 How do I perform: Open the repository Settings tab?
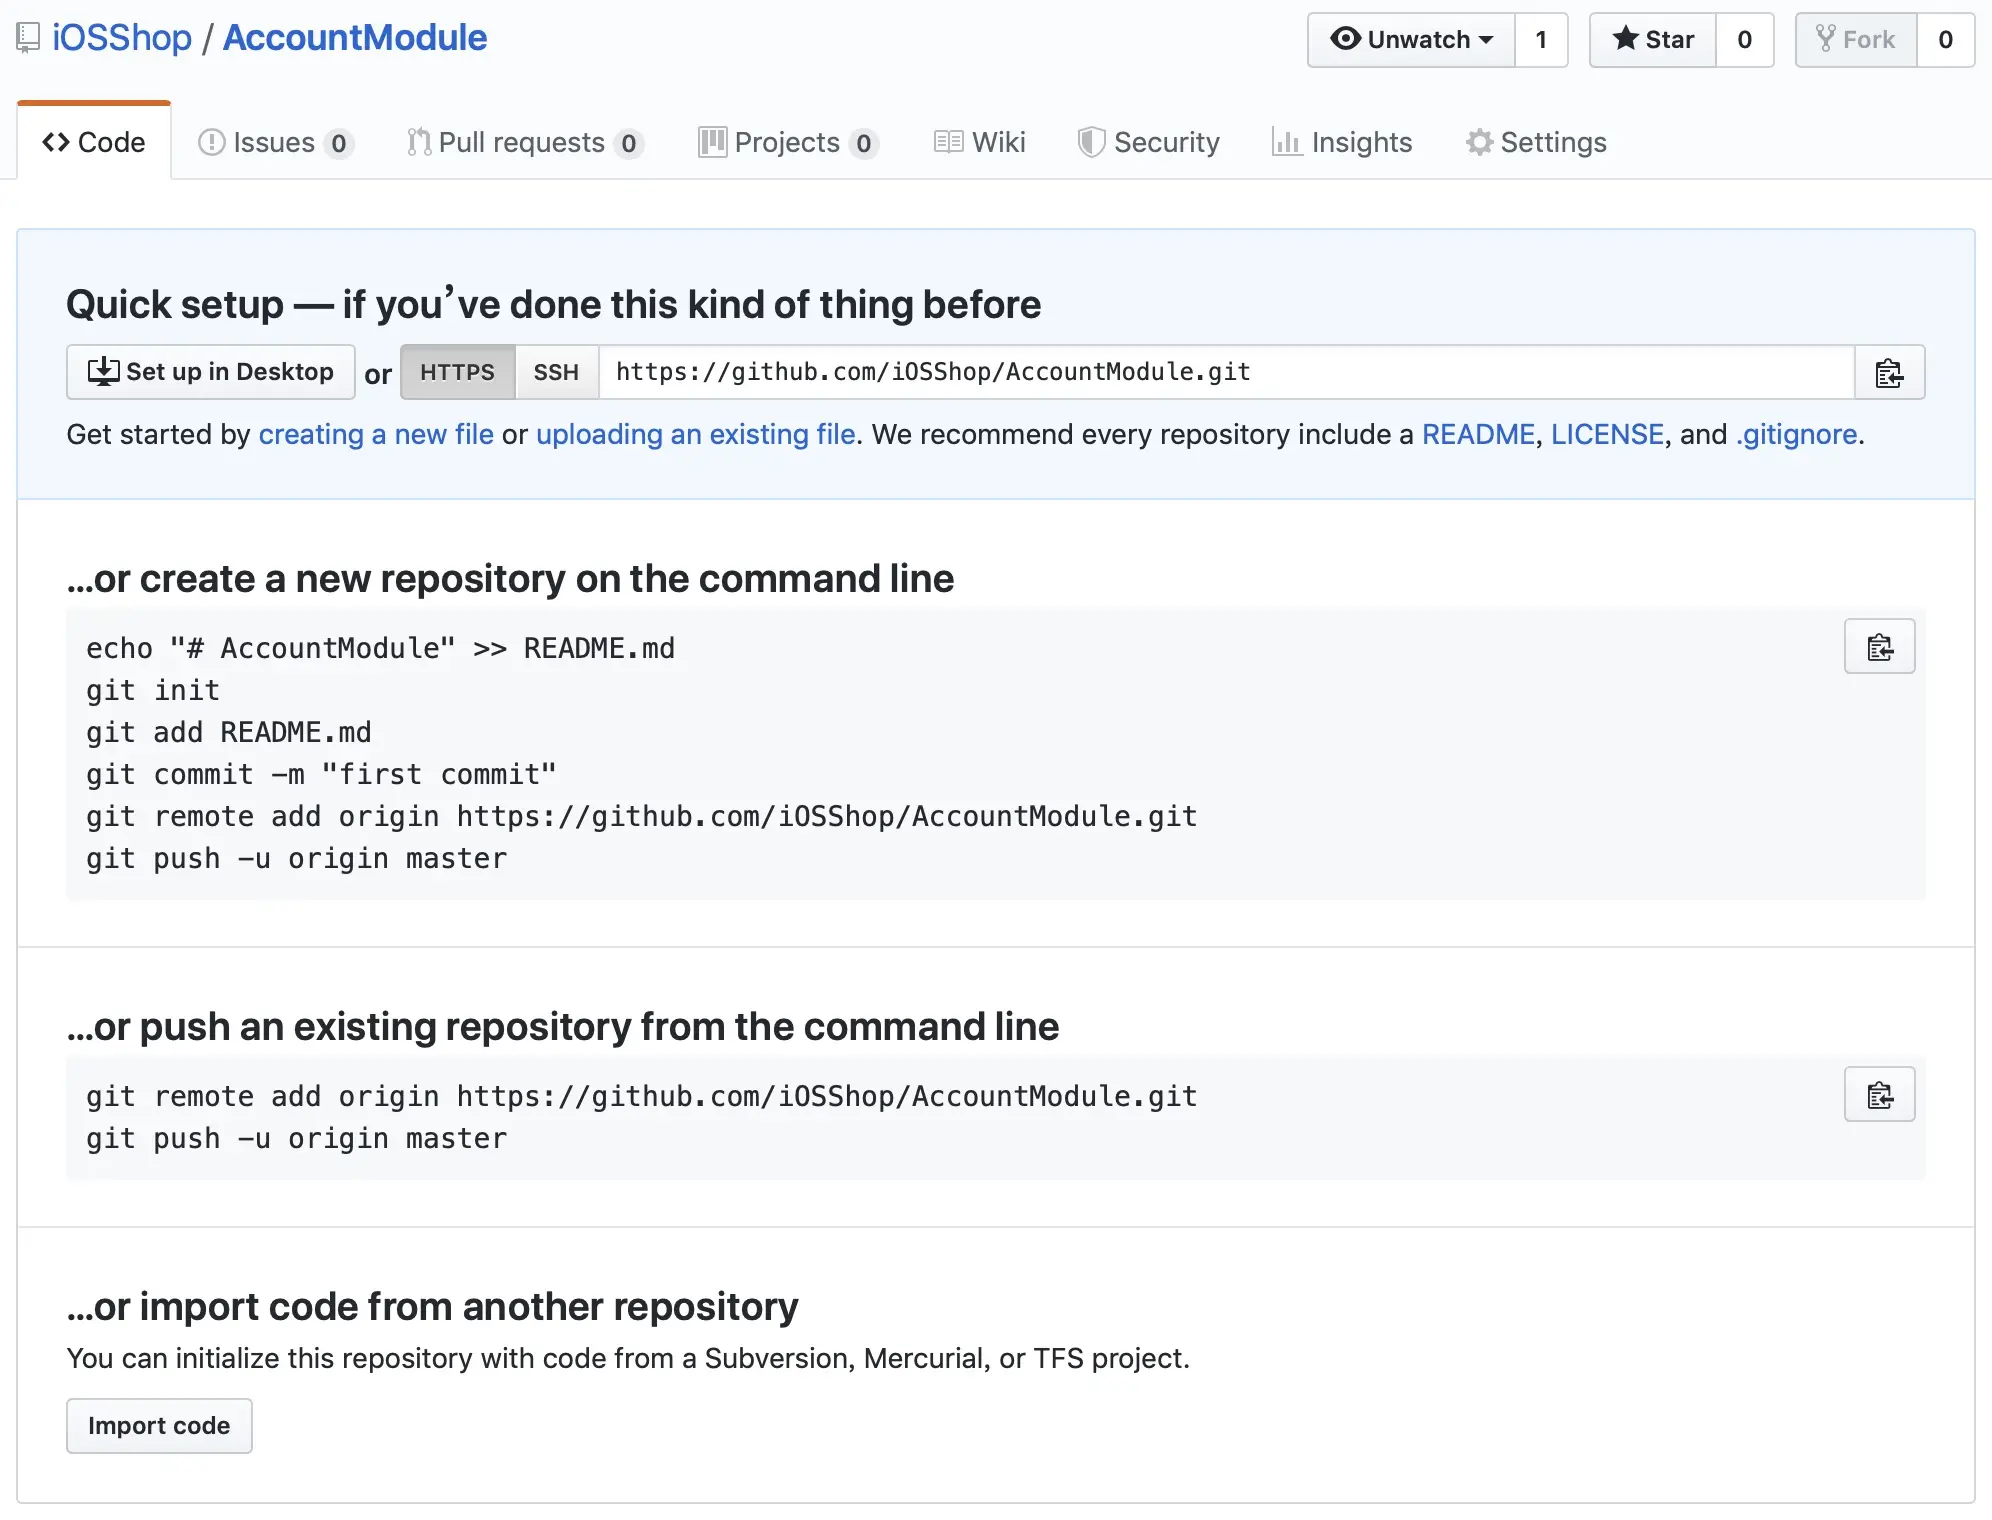click(1536, 142)
